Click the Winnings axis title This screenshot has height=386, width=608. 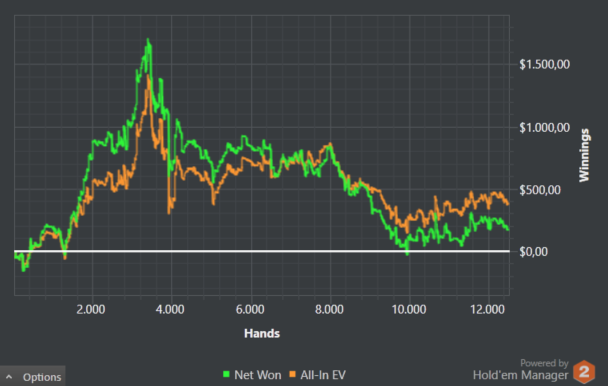click(584, 155)
